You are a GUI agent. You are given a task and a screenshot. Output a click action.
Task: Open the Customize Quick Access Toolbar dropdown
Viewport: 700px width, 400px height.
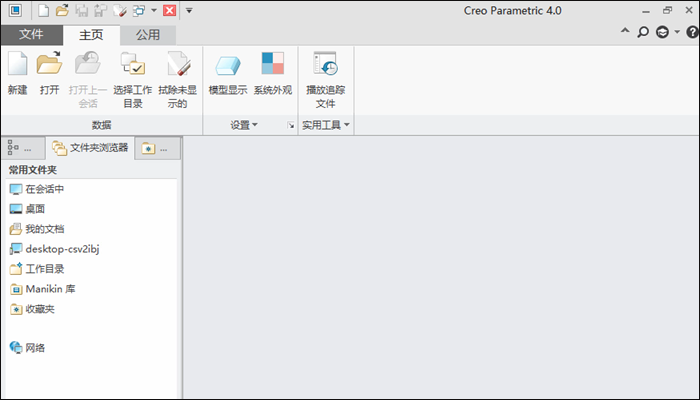pyautogui.click(x=189, y=10)
